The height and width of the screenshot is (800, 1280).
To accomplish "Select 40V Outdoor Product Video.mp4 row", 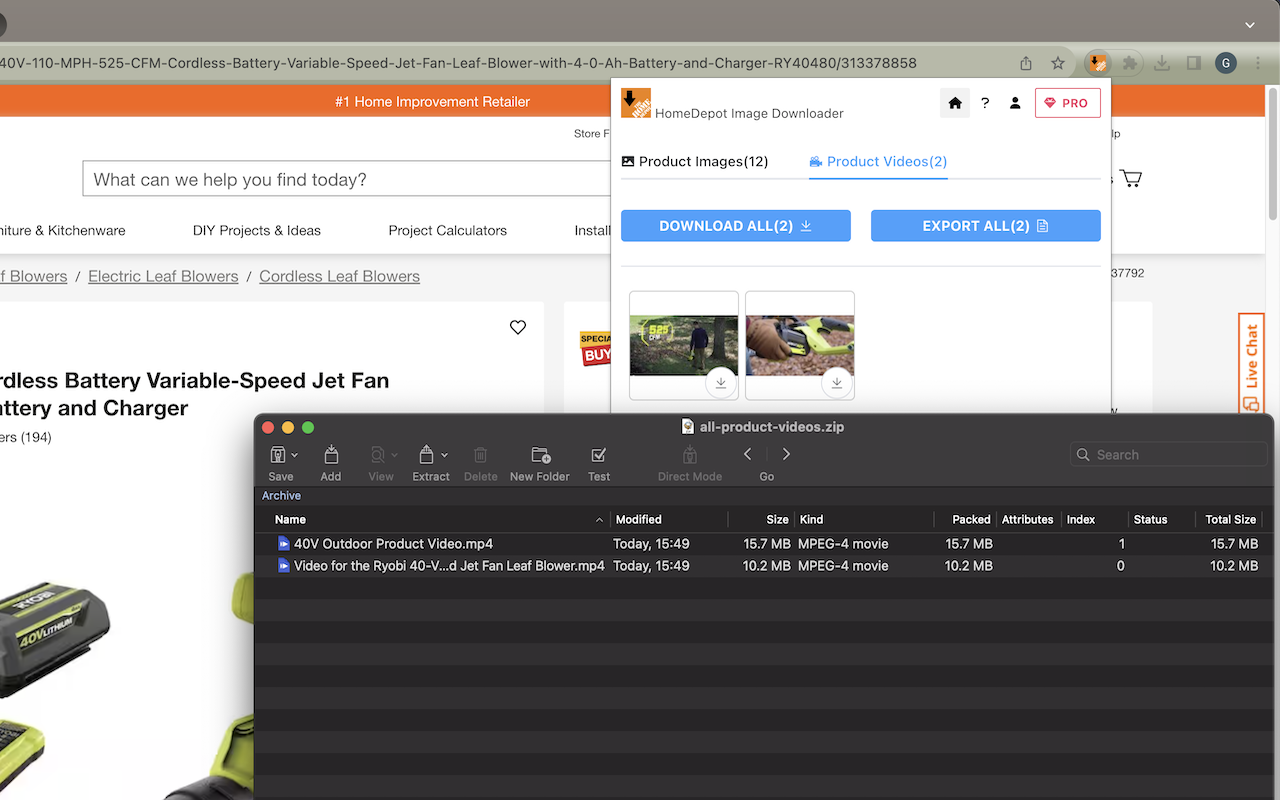I will pyautogui.click(x=766, y=544).
